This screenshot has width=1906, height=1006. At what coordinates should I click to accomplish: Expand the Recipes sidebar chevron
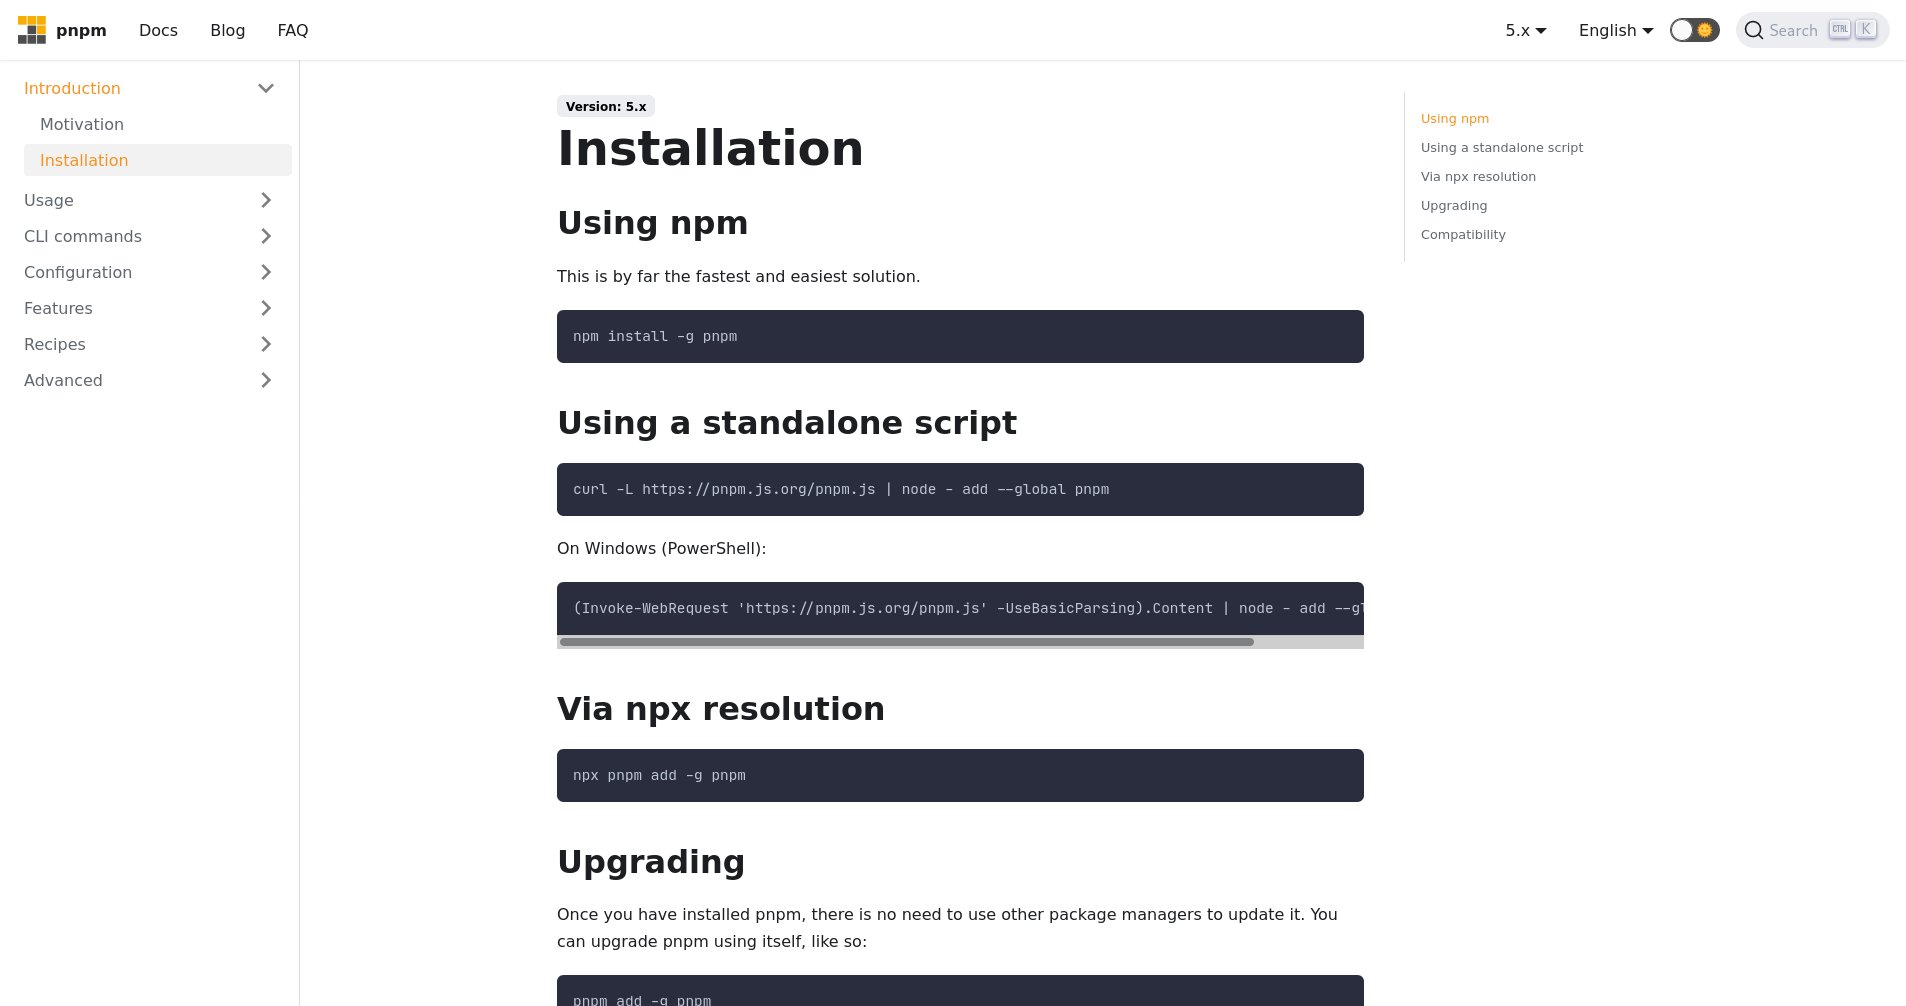pos(266,344)
